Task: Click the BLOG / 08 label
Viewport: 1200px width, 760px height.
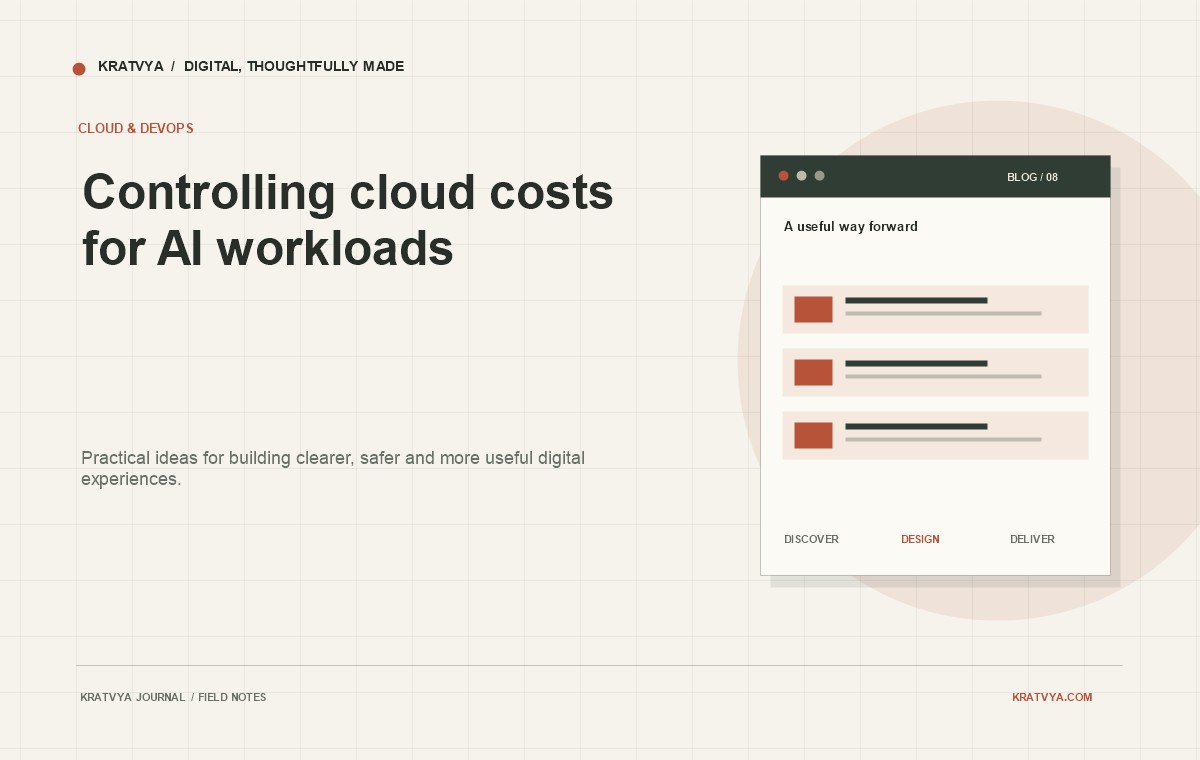Action: (x=1032, y=177)
